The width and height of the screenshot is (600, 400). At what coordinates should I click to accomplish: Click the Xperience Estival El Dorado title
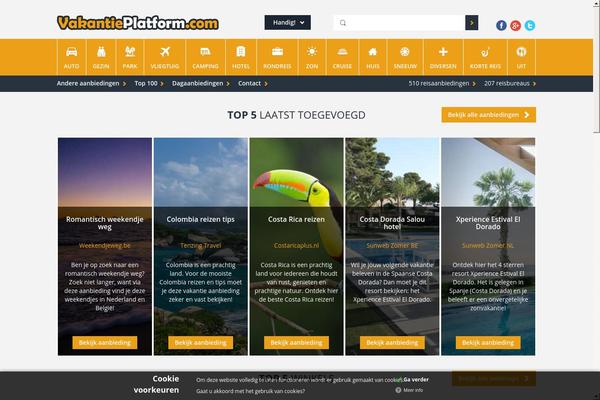click(488, 223)
